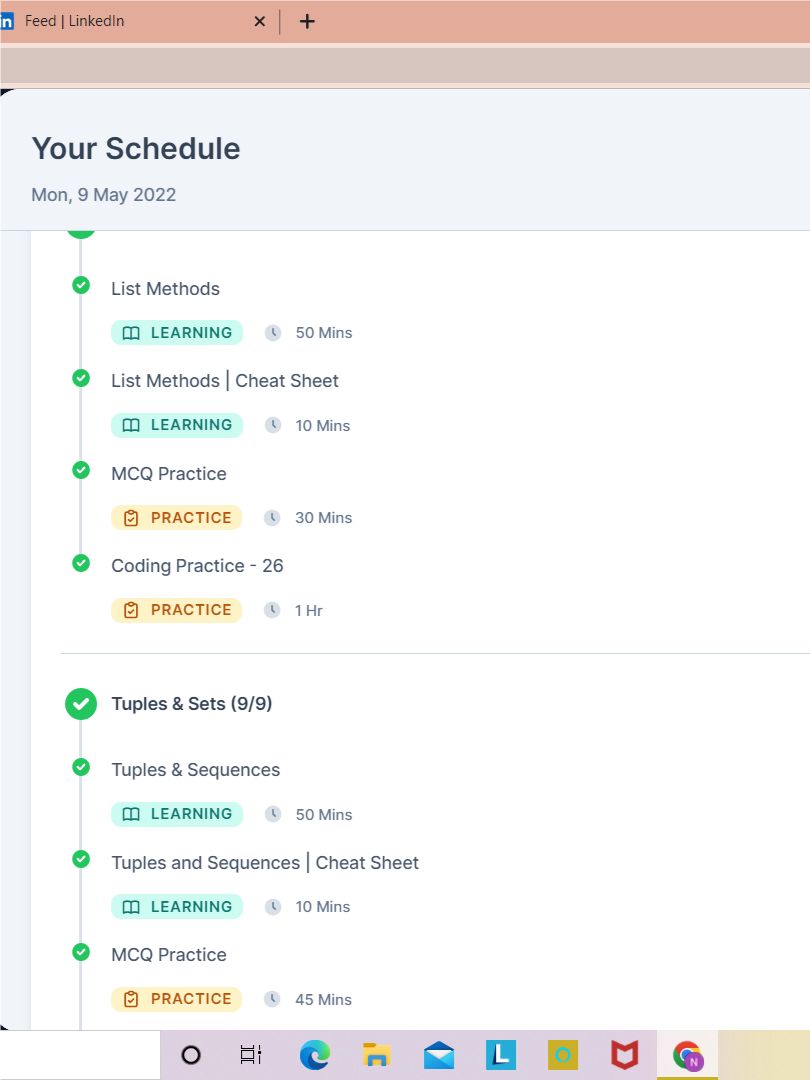Click the PRACTICE badge under Coding Practice - 26
This screenshot has width=810, height=1080.
[176, 610]
